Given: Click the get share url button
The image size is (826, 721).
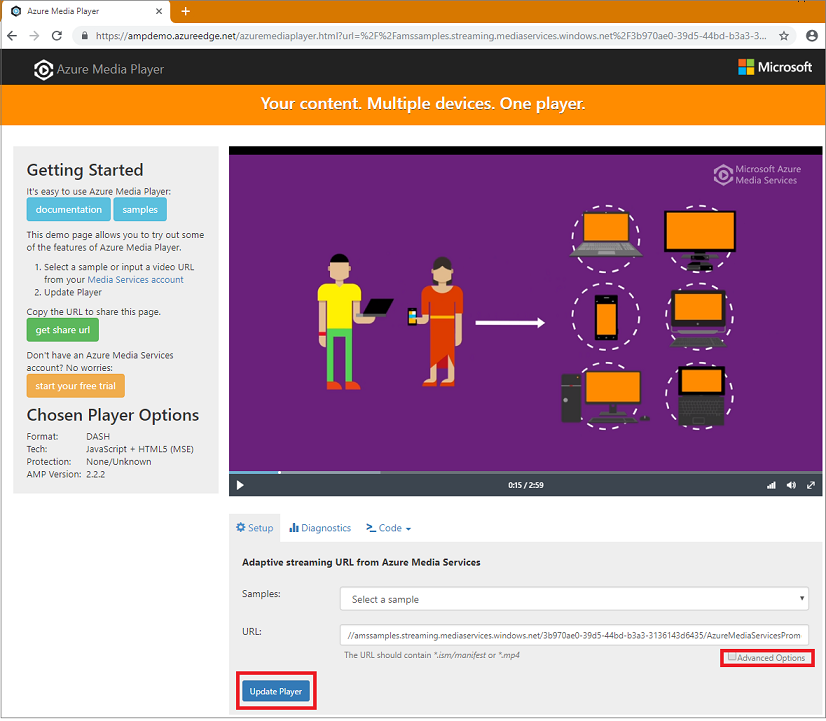Looking at the screenshot, I should [x=63, y=330].
